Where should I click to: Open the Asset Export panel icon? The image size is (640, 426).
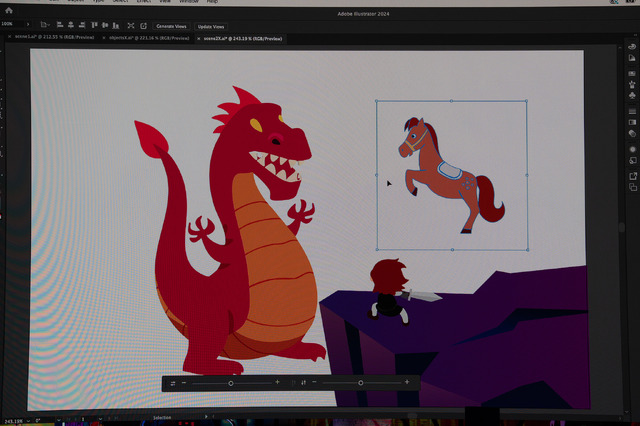click(x=633, y=176)
